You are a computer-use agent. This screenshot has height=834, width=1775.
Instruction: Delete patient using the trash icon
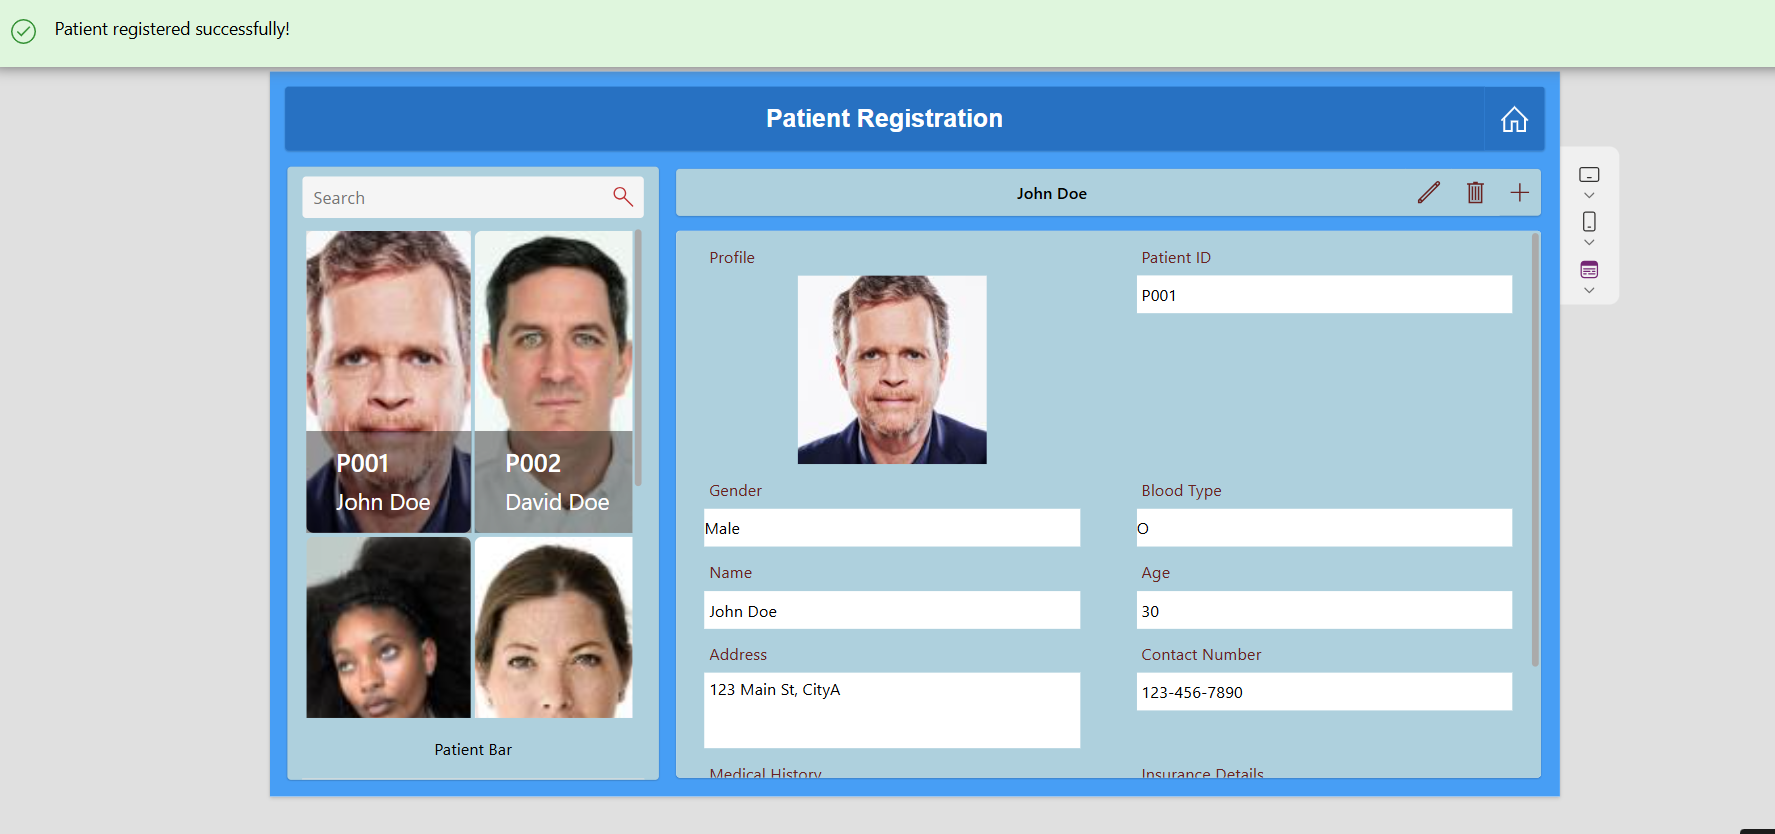tap(1475, 193)
